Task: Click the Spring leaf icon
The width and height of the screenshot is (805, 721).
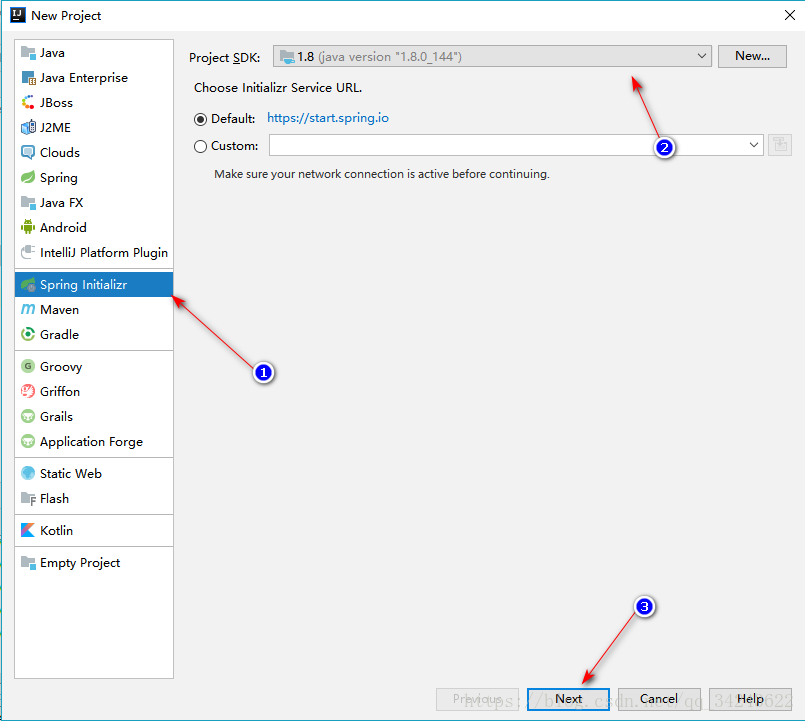Action: [28, 178]
